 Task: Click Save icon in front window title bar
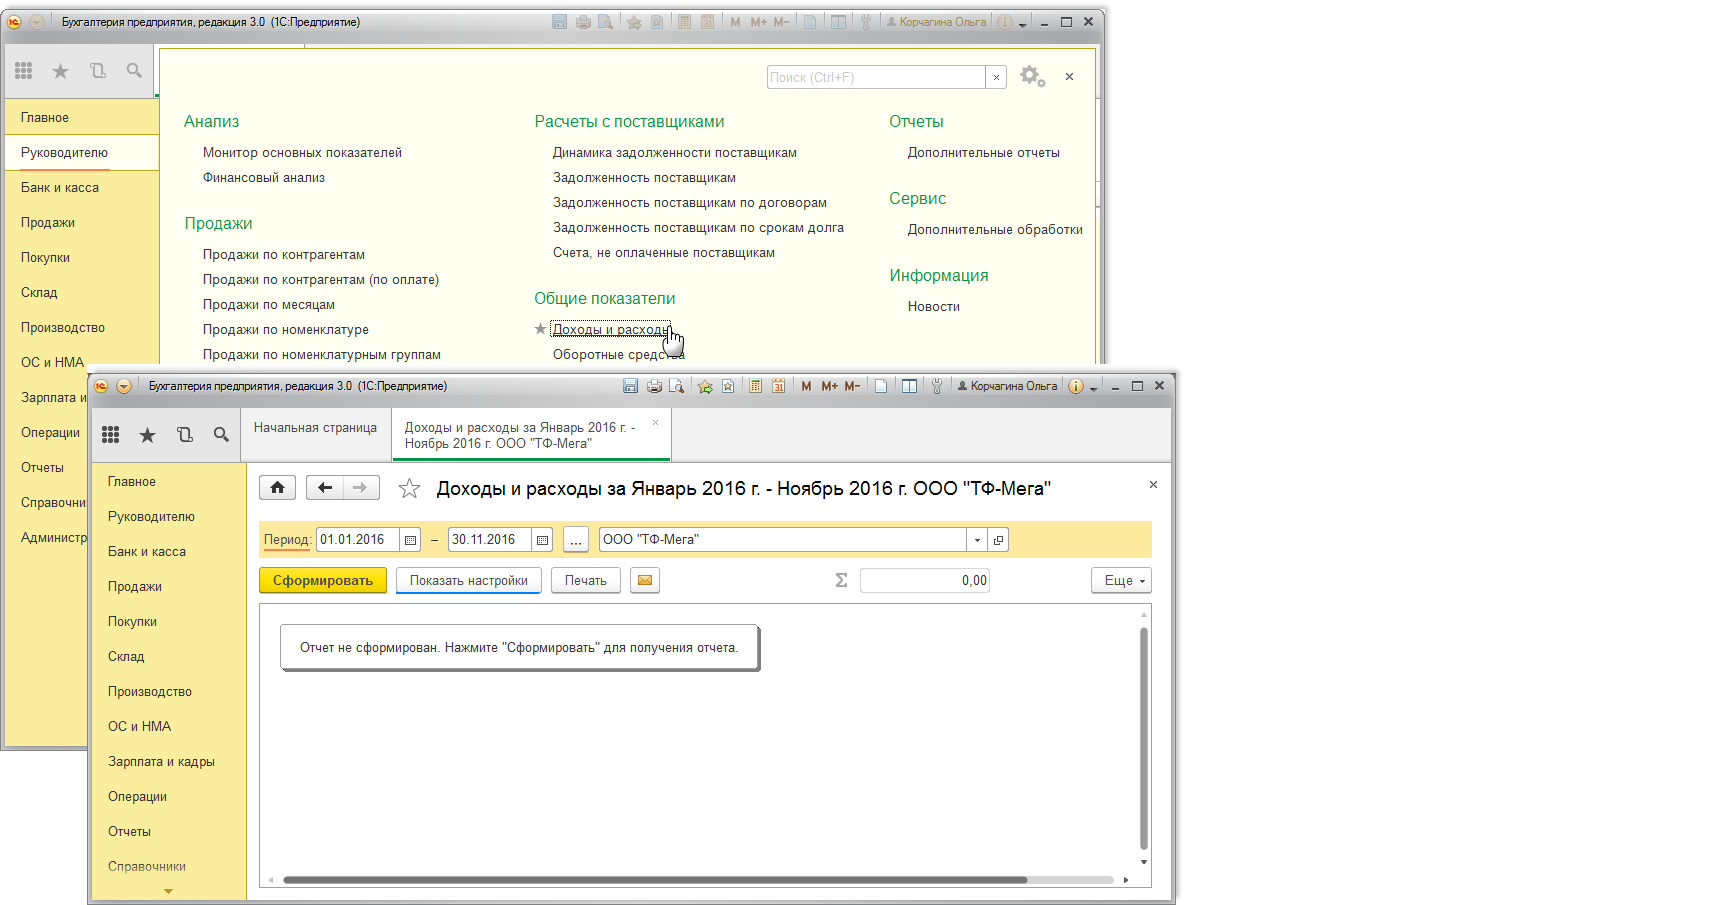click(x=630, y=386)
